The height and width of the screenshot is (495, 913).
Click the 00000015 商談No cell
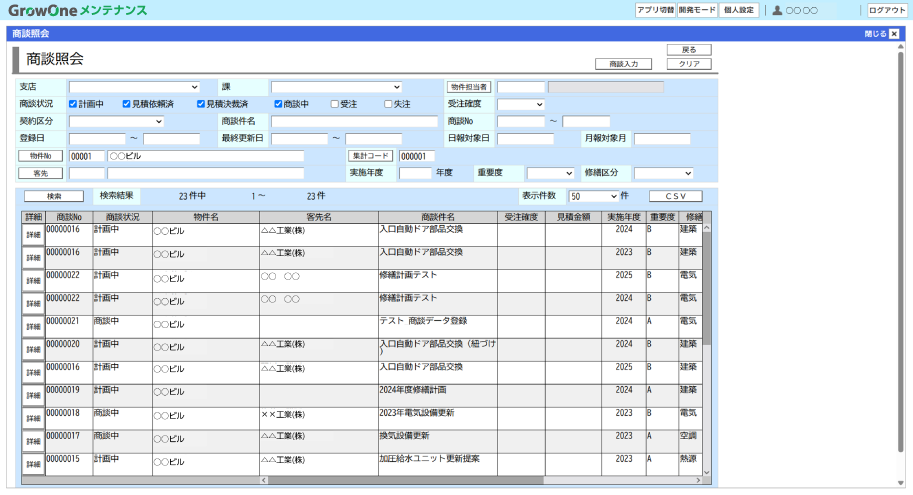[69, 464]
